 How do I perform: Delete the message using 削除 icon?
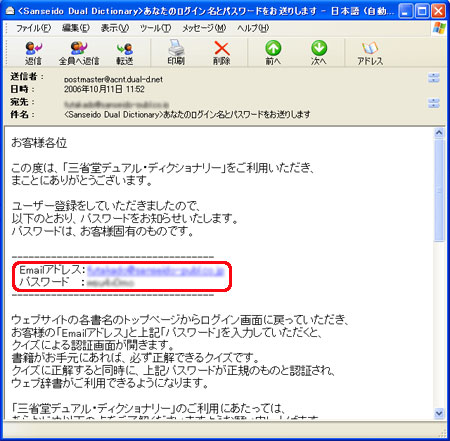pos(222,53)
